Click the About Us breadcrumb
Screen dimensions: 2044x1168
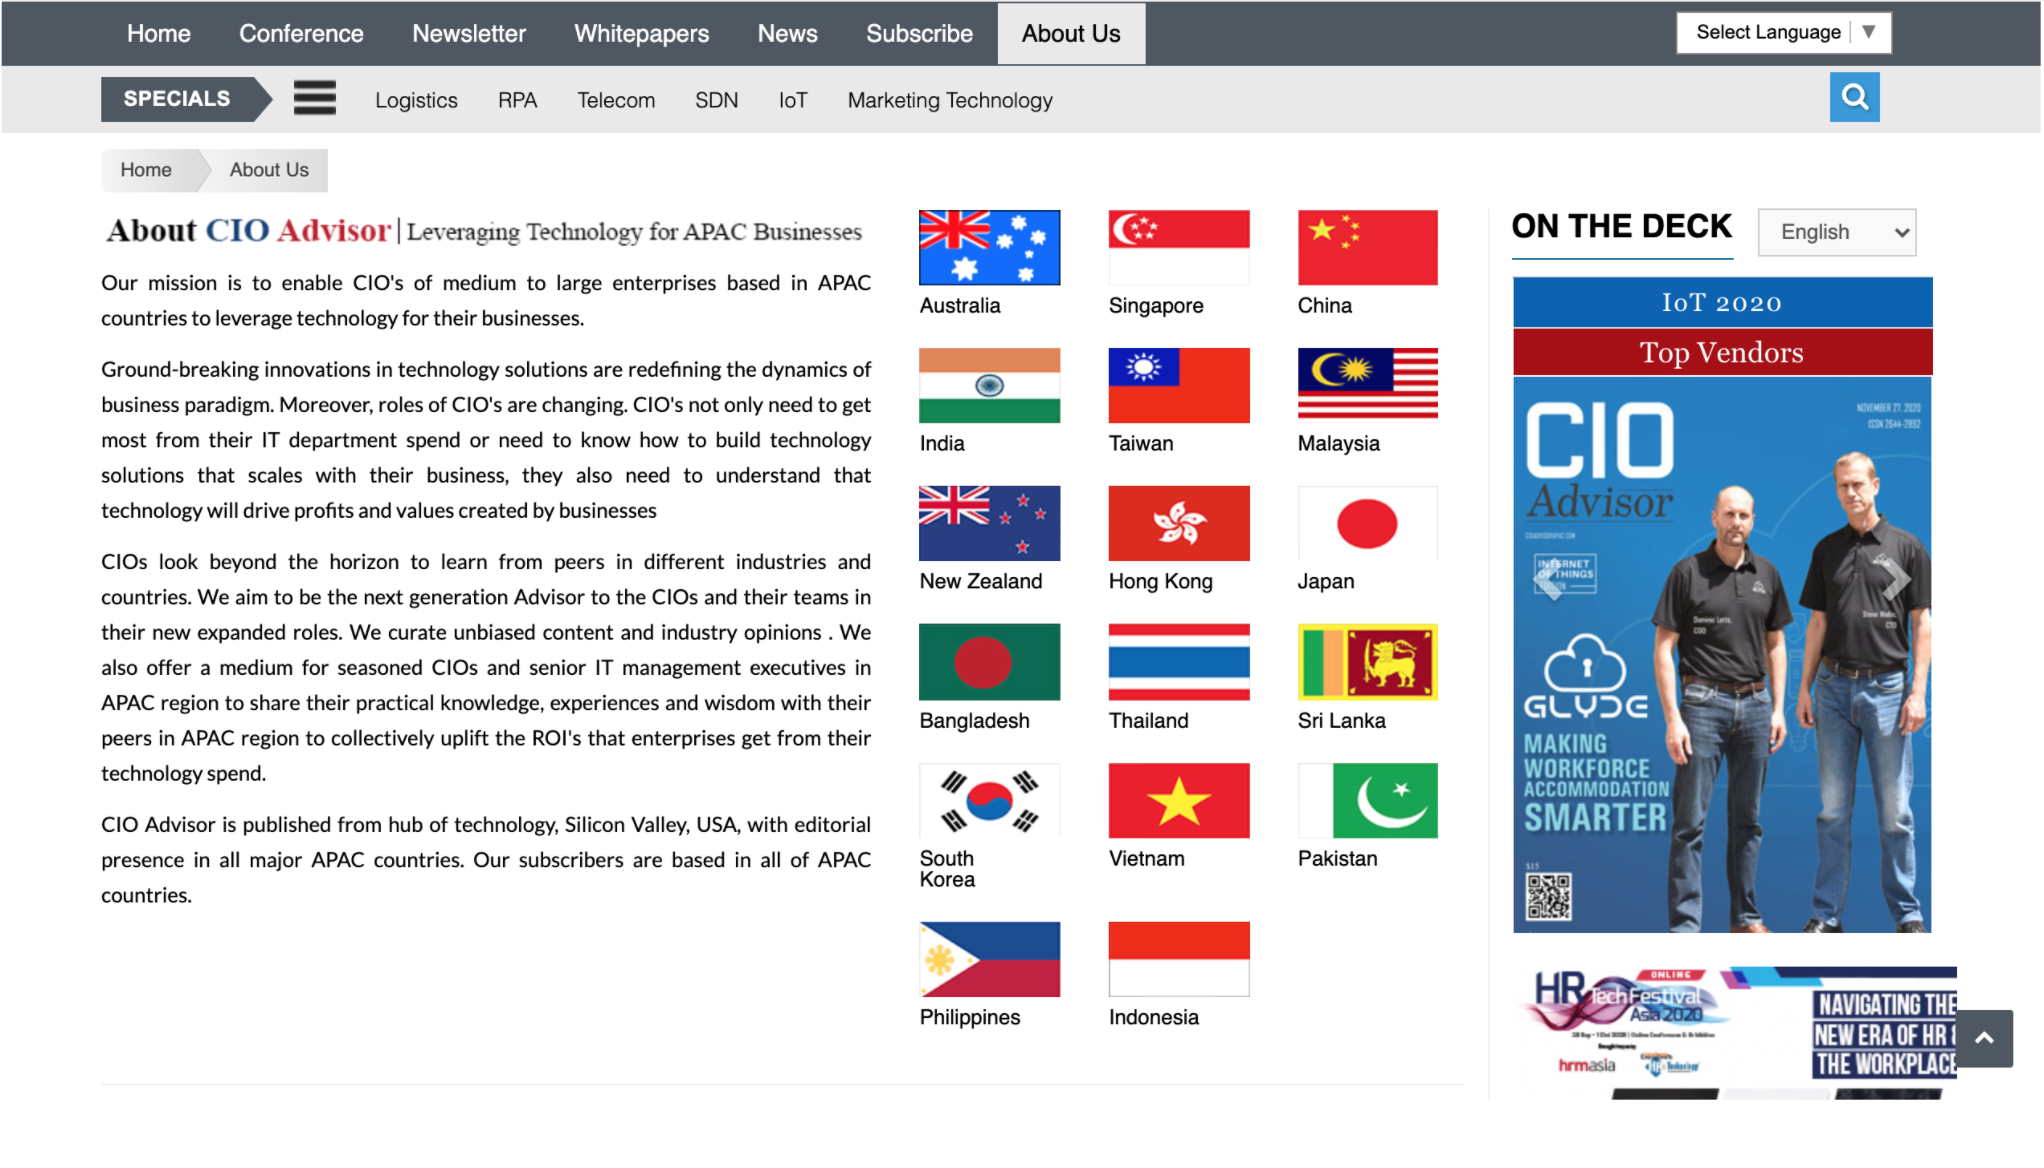(269, 170)
